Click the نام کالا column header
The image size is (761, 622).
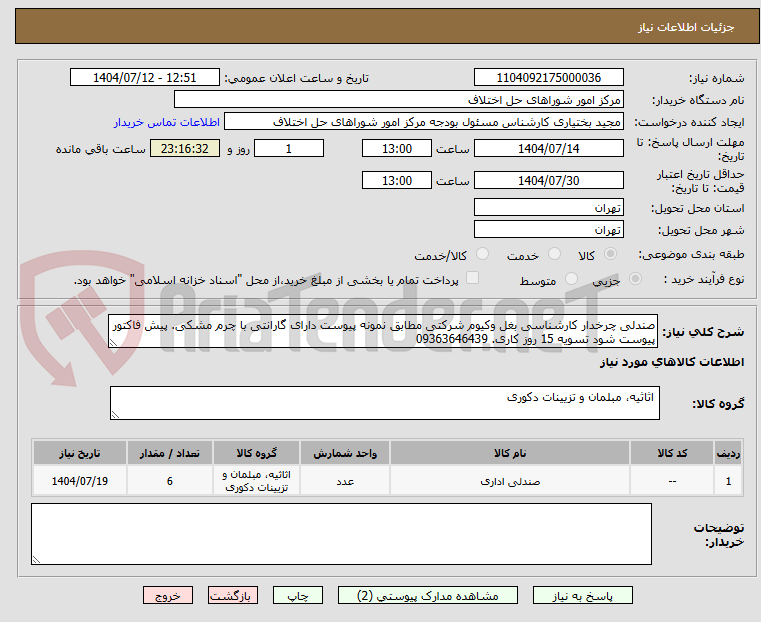(x=510, y=453)
